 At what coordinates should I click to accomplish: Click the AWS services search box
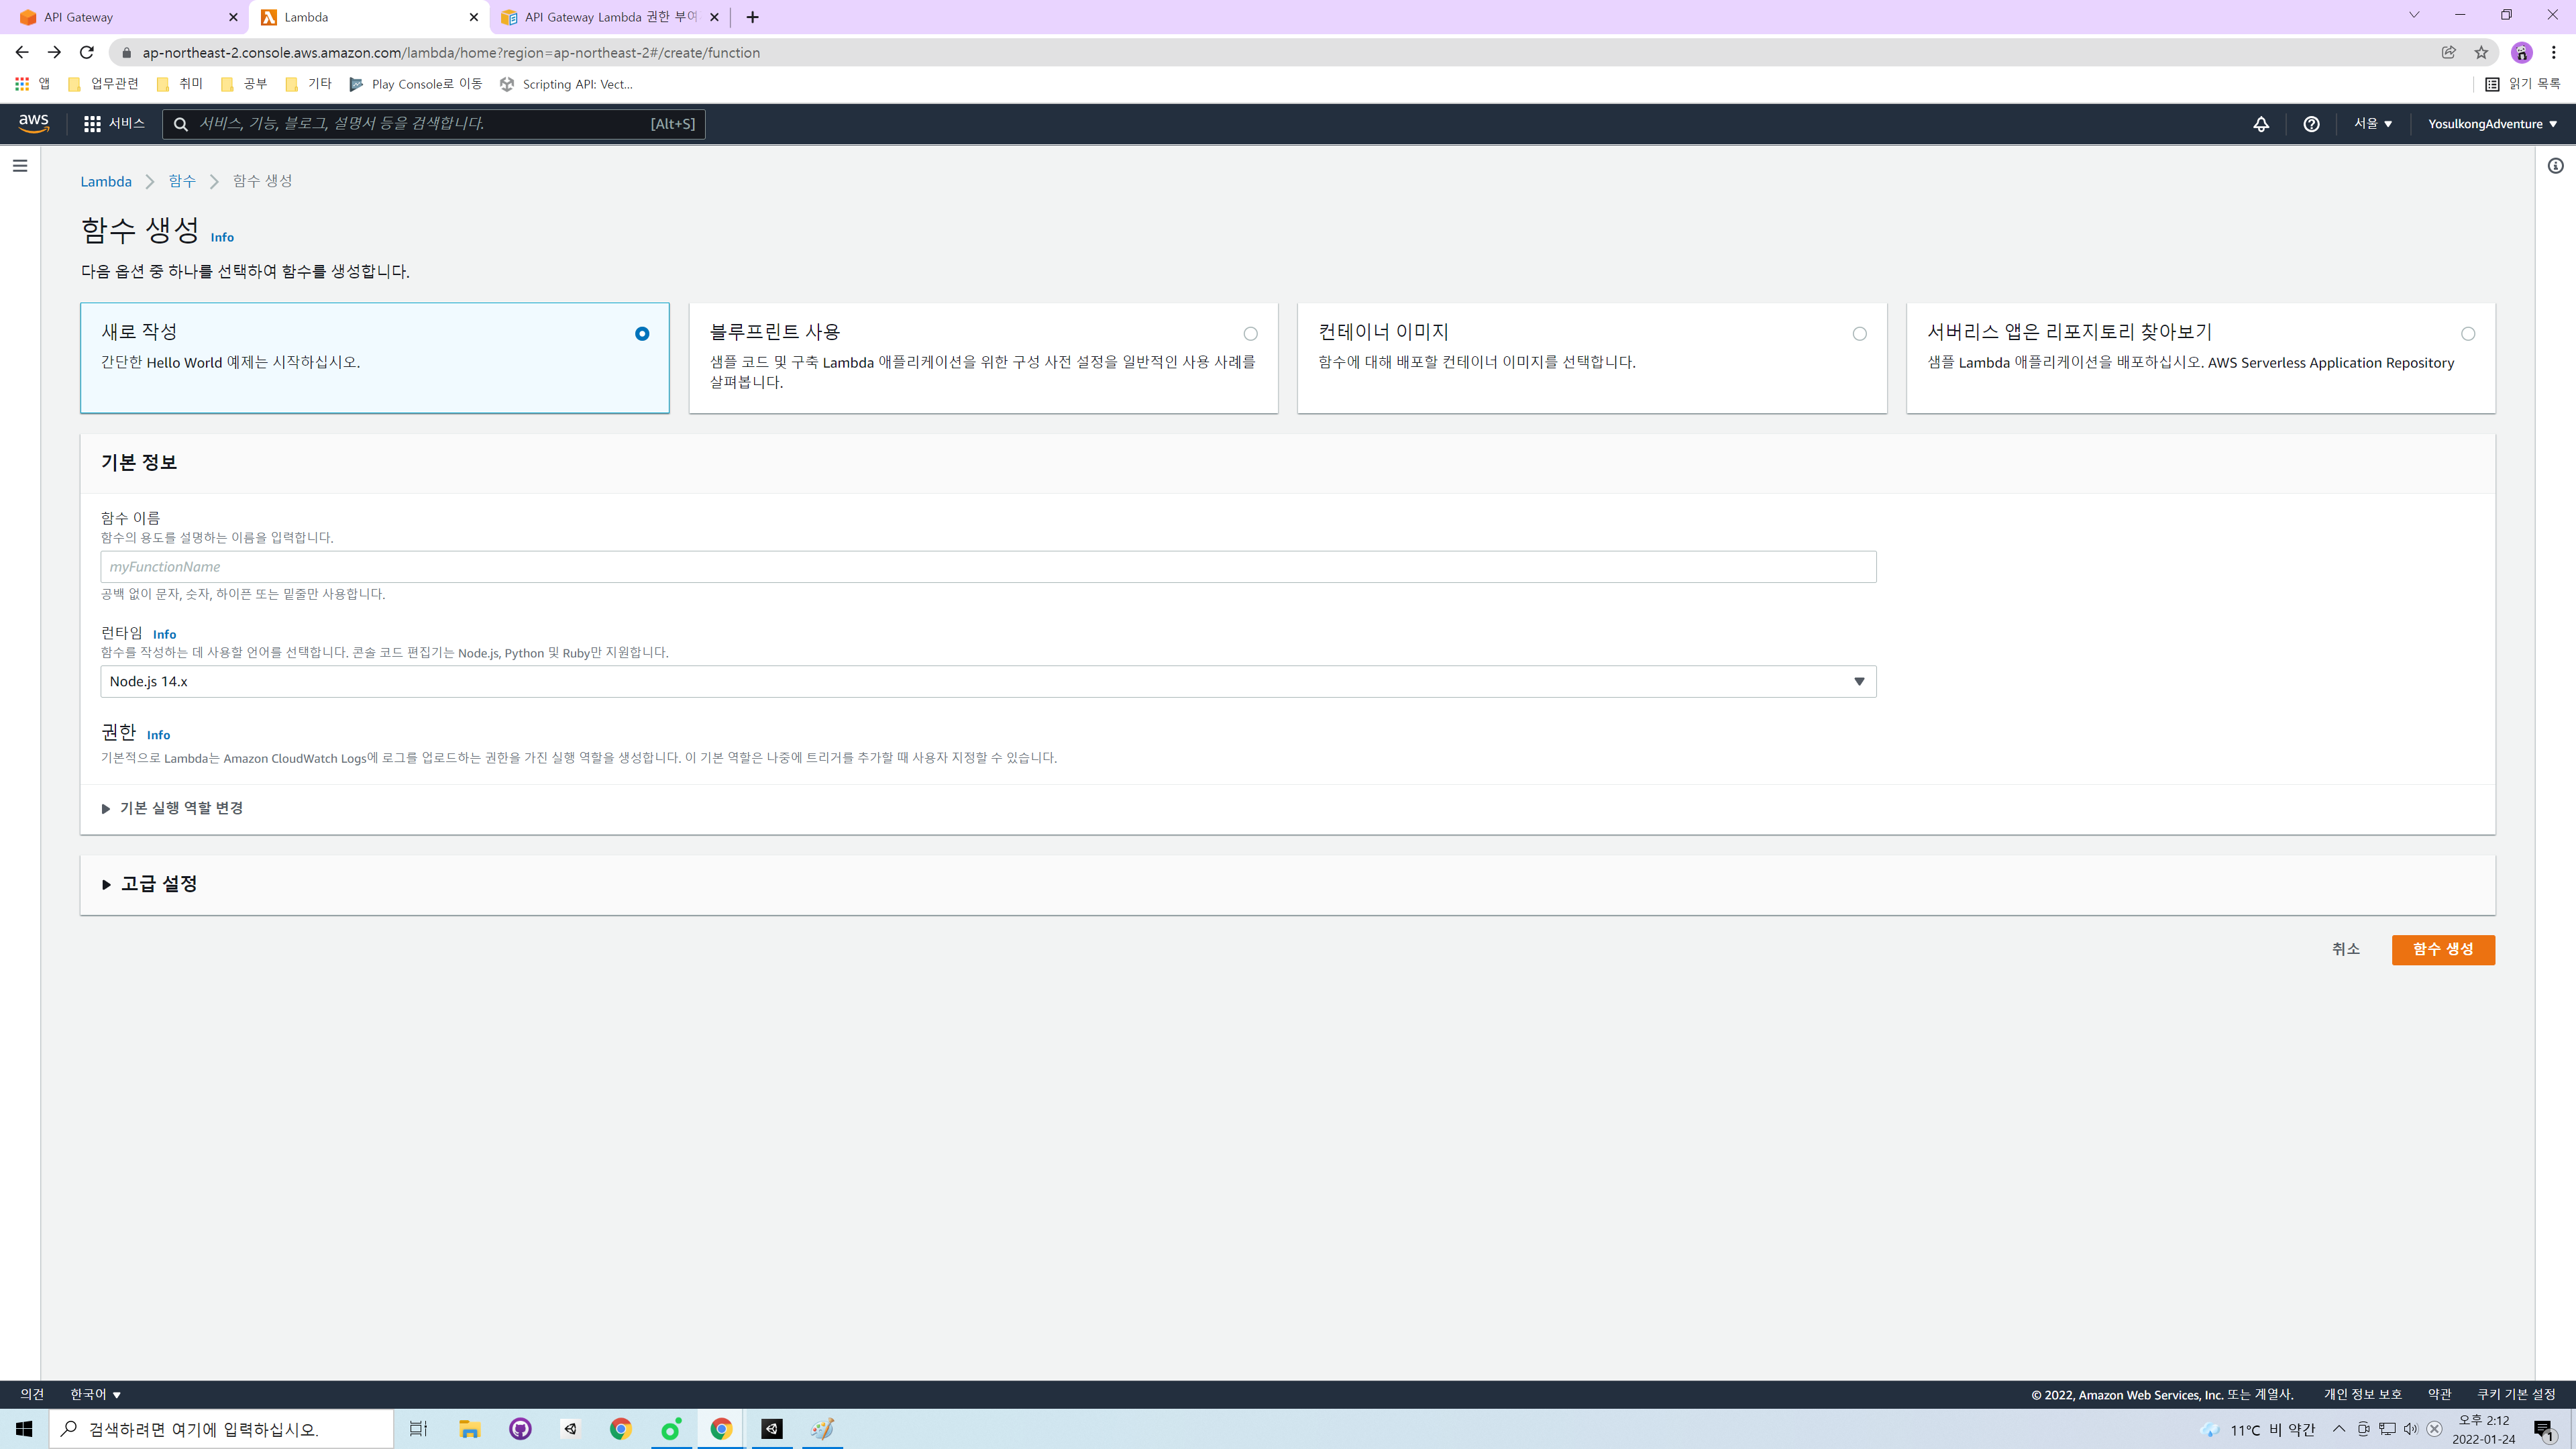click(434, 124)
